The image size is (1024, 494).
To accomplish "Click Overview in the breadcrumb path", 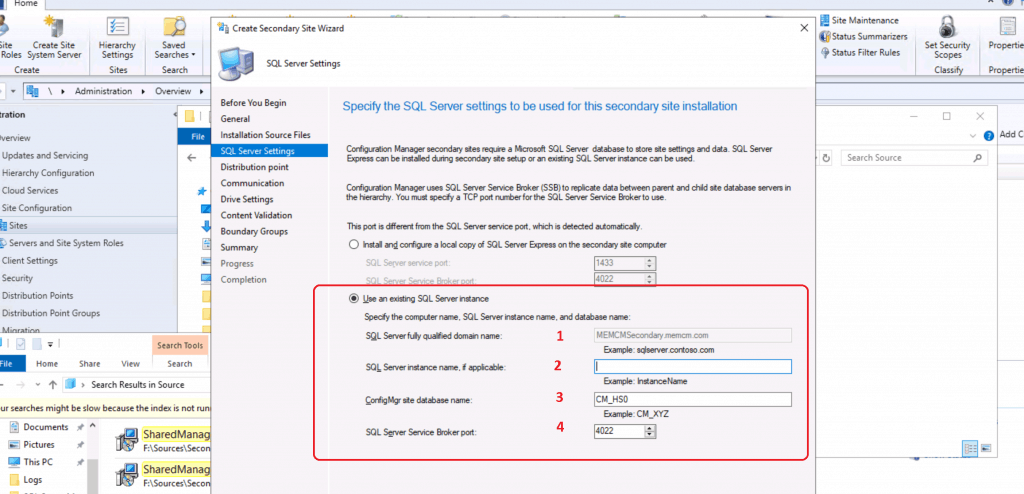I will [x=173, y=91].
